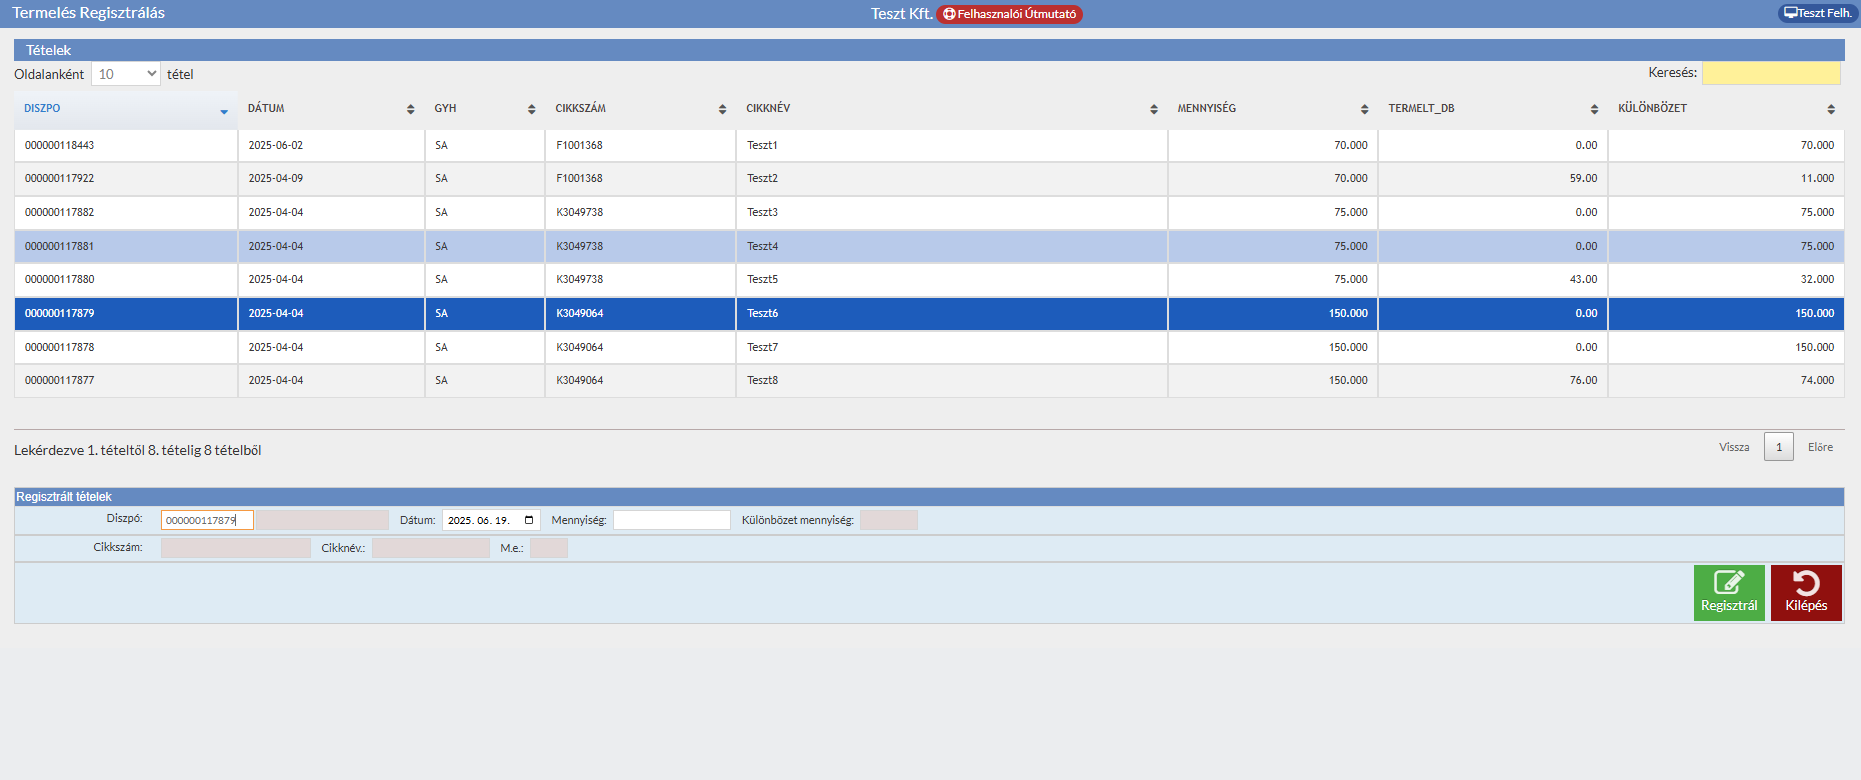Sort table by DÁTUM column arrows
This screenshot has width=1861, height=780.
(410, 109)
